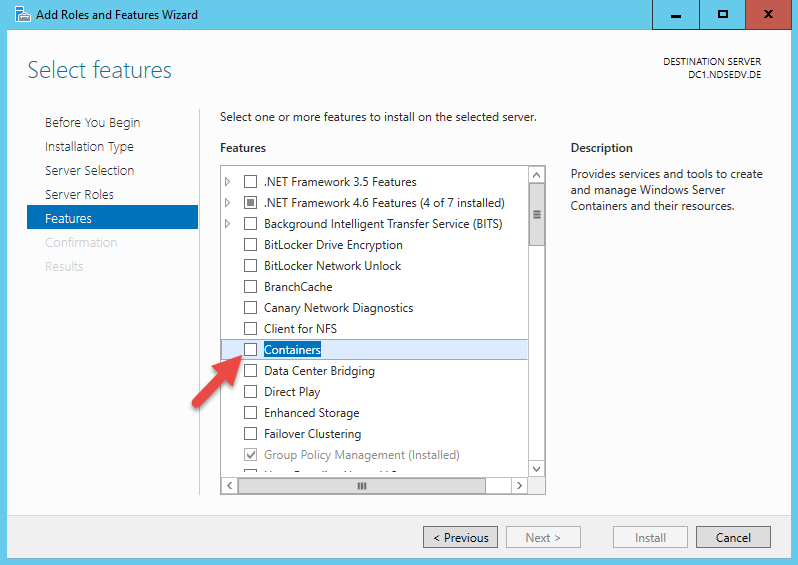Check the BitLocker Drive Encryption box
The image size is (798, 565).
[x=251, y=245]
